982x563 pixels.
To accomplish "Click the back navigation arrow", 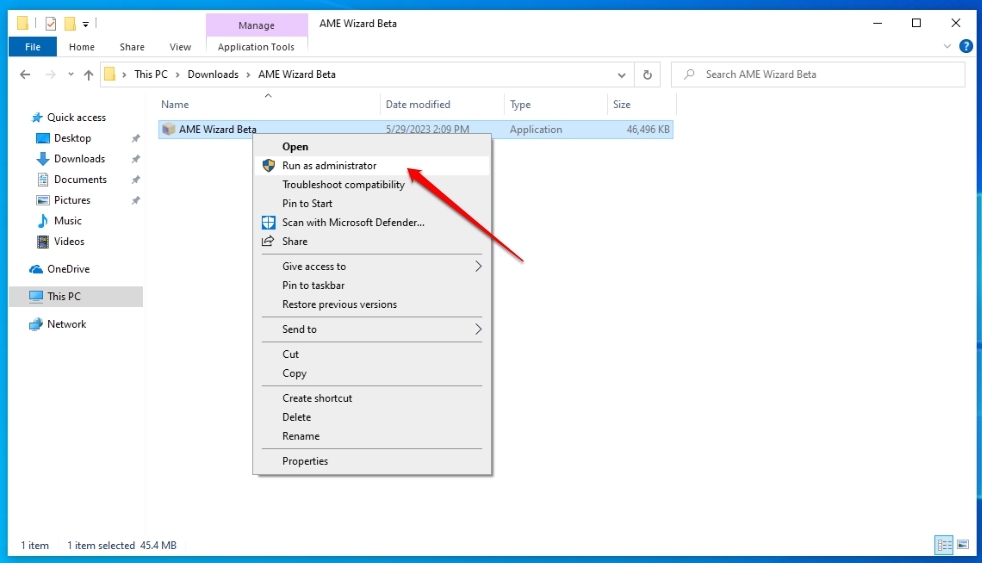I will click(x=25, y=75).
